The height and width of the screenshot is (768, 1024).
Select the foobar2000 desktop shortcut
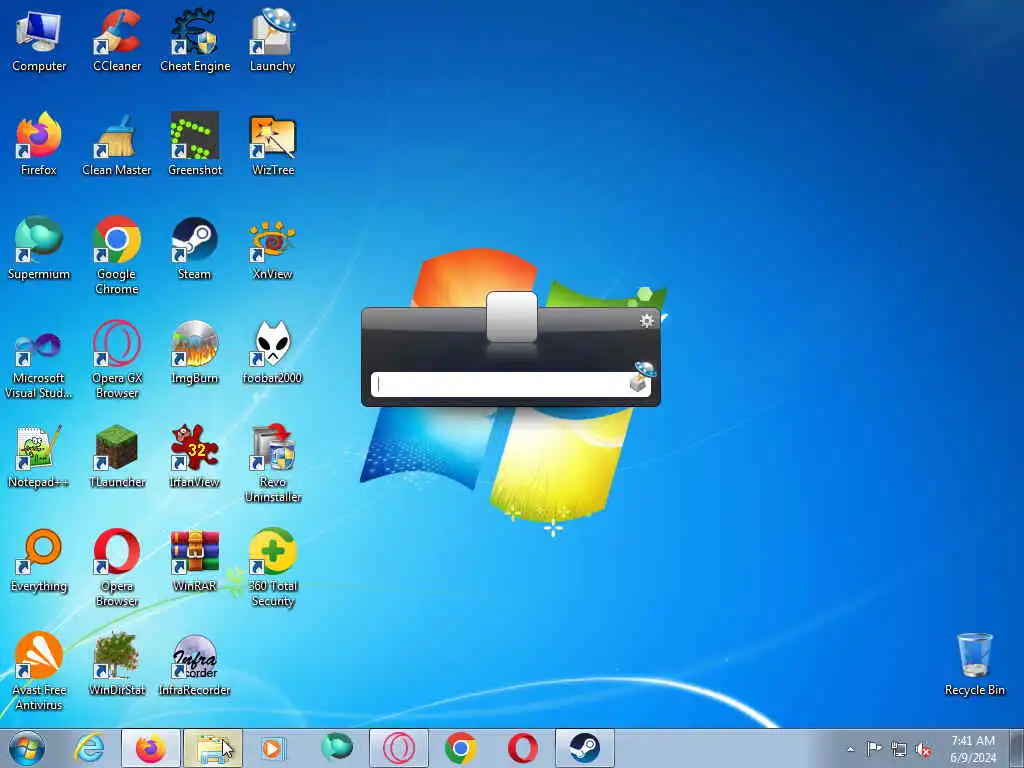tap(272, 353)
